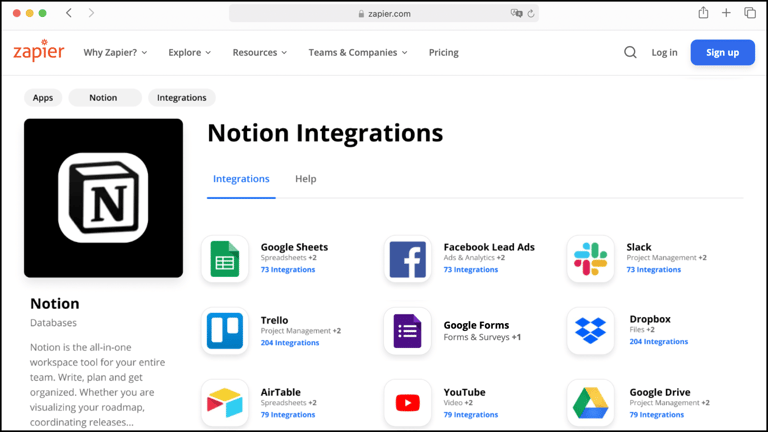Screen dimensions: 768x432
Task: Go forward with browser forward arrow
Action: (x=91, y=13)
